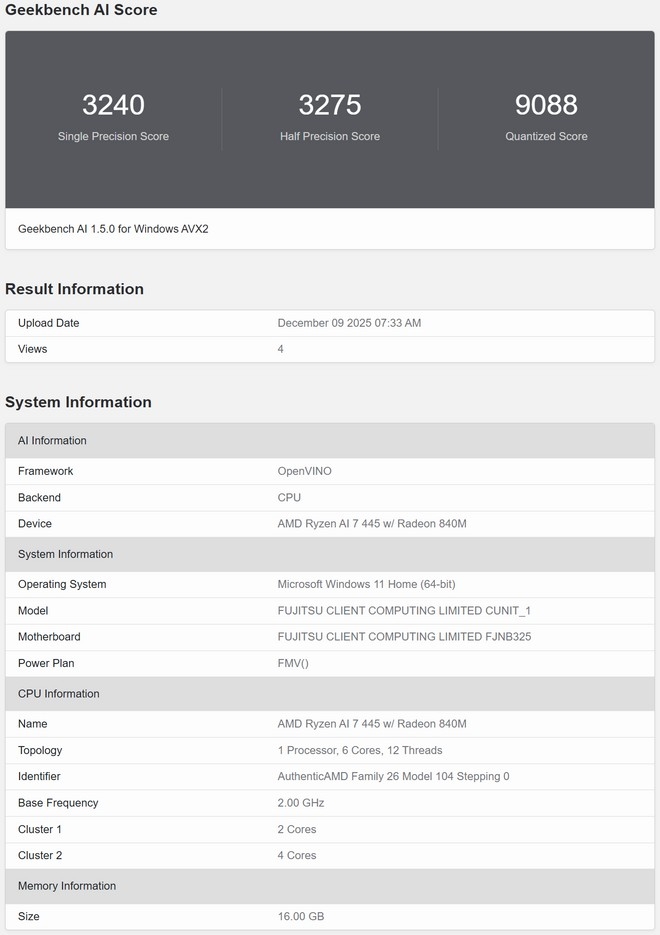Click the Device row label

tap(35, 524)
